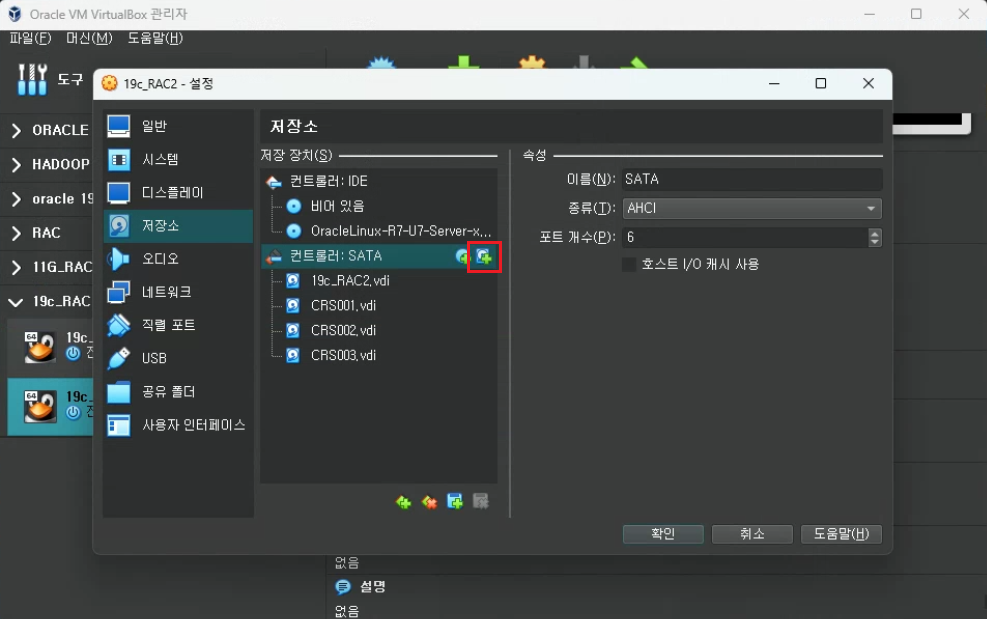Decrease the 포트 개수 with the down arrow
The image size is (987, 619).
pyautogui.click(x=874, y=242)
